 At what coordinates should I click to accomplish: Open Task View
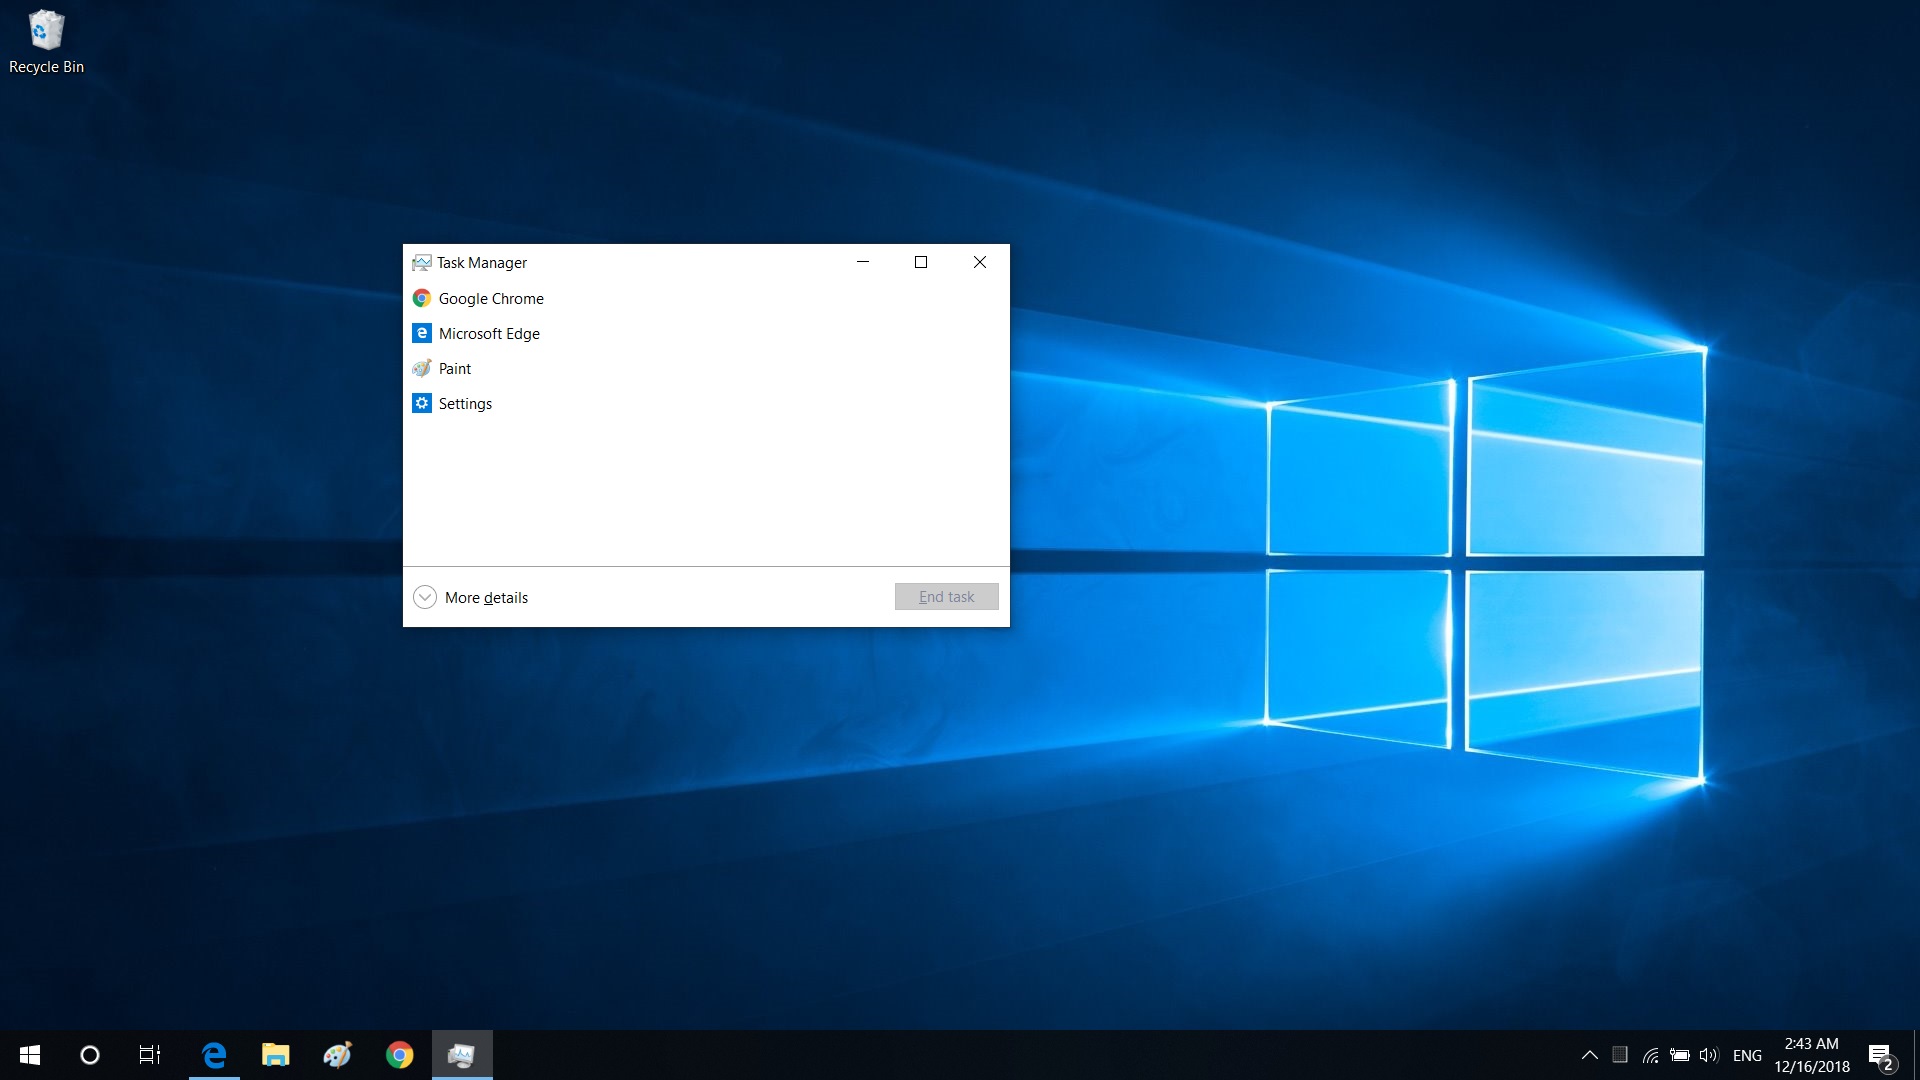click(150, 1055)
